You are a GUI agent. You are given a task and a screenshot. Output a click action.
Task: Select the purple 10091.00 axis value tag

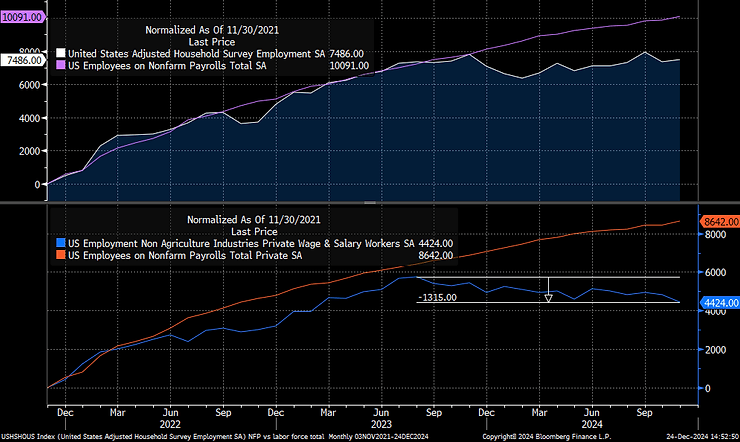point(23,17)
